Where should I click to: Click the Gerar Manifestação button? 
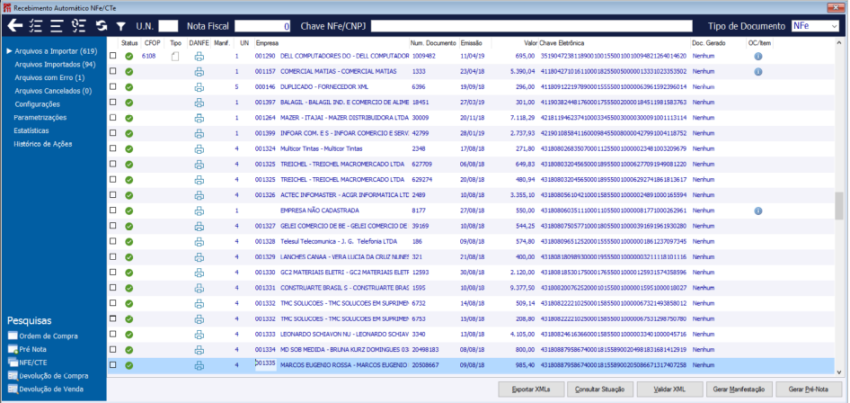[x=739, y=389]
